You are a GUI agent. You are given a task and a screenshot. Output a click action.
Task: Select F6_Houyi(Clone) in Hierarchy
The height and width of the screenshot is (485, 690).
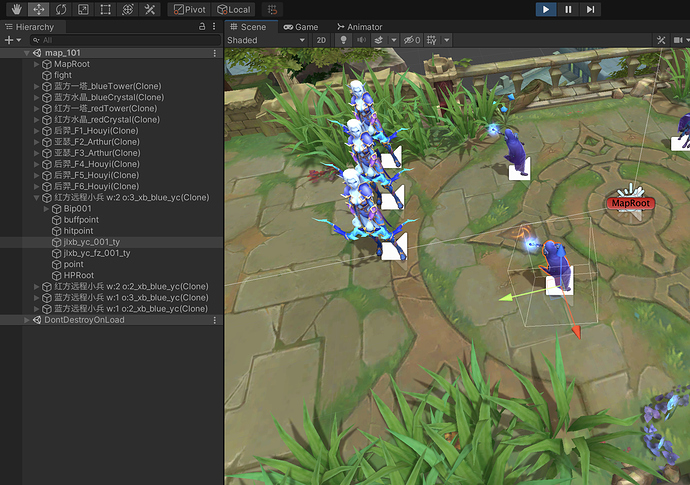96,187
